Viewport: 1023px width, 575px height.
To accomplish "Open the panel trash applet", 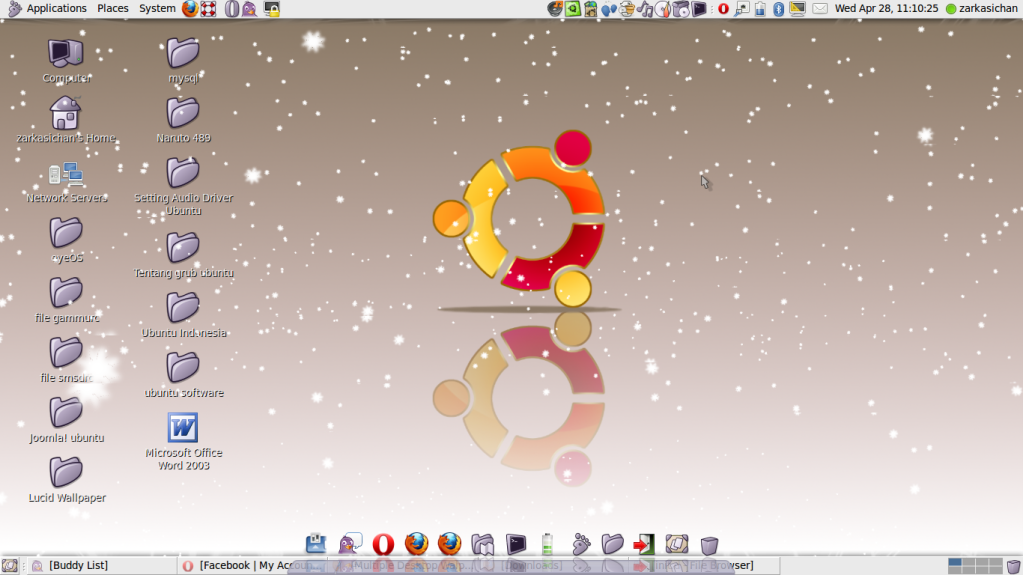I will pyautogui.click(x=1013, y=566).
